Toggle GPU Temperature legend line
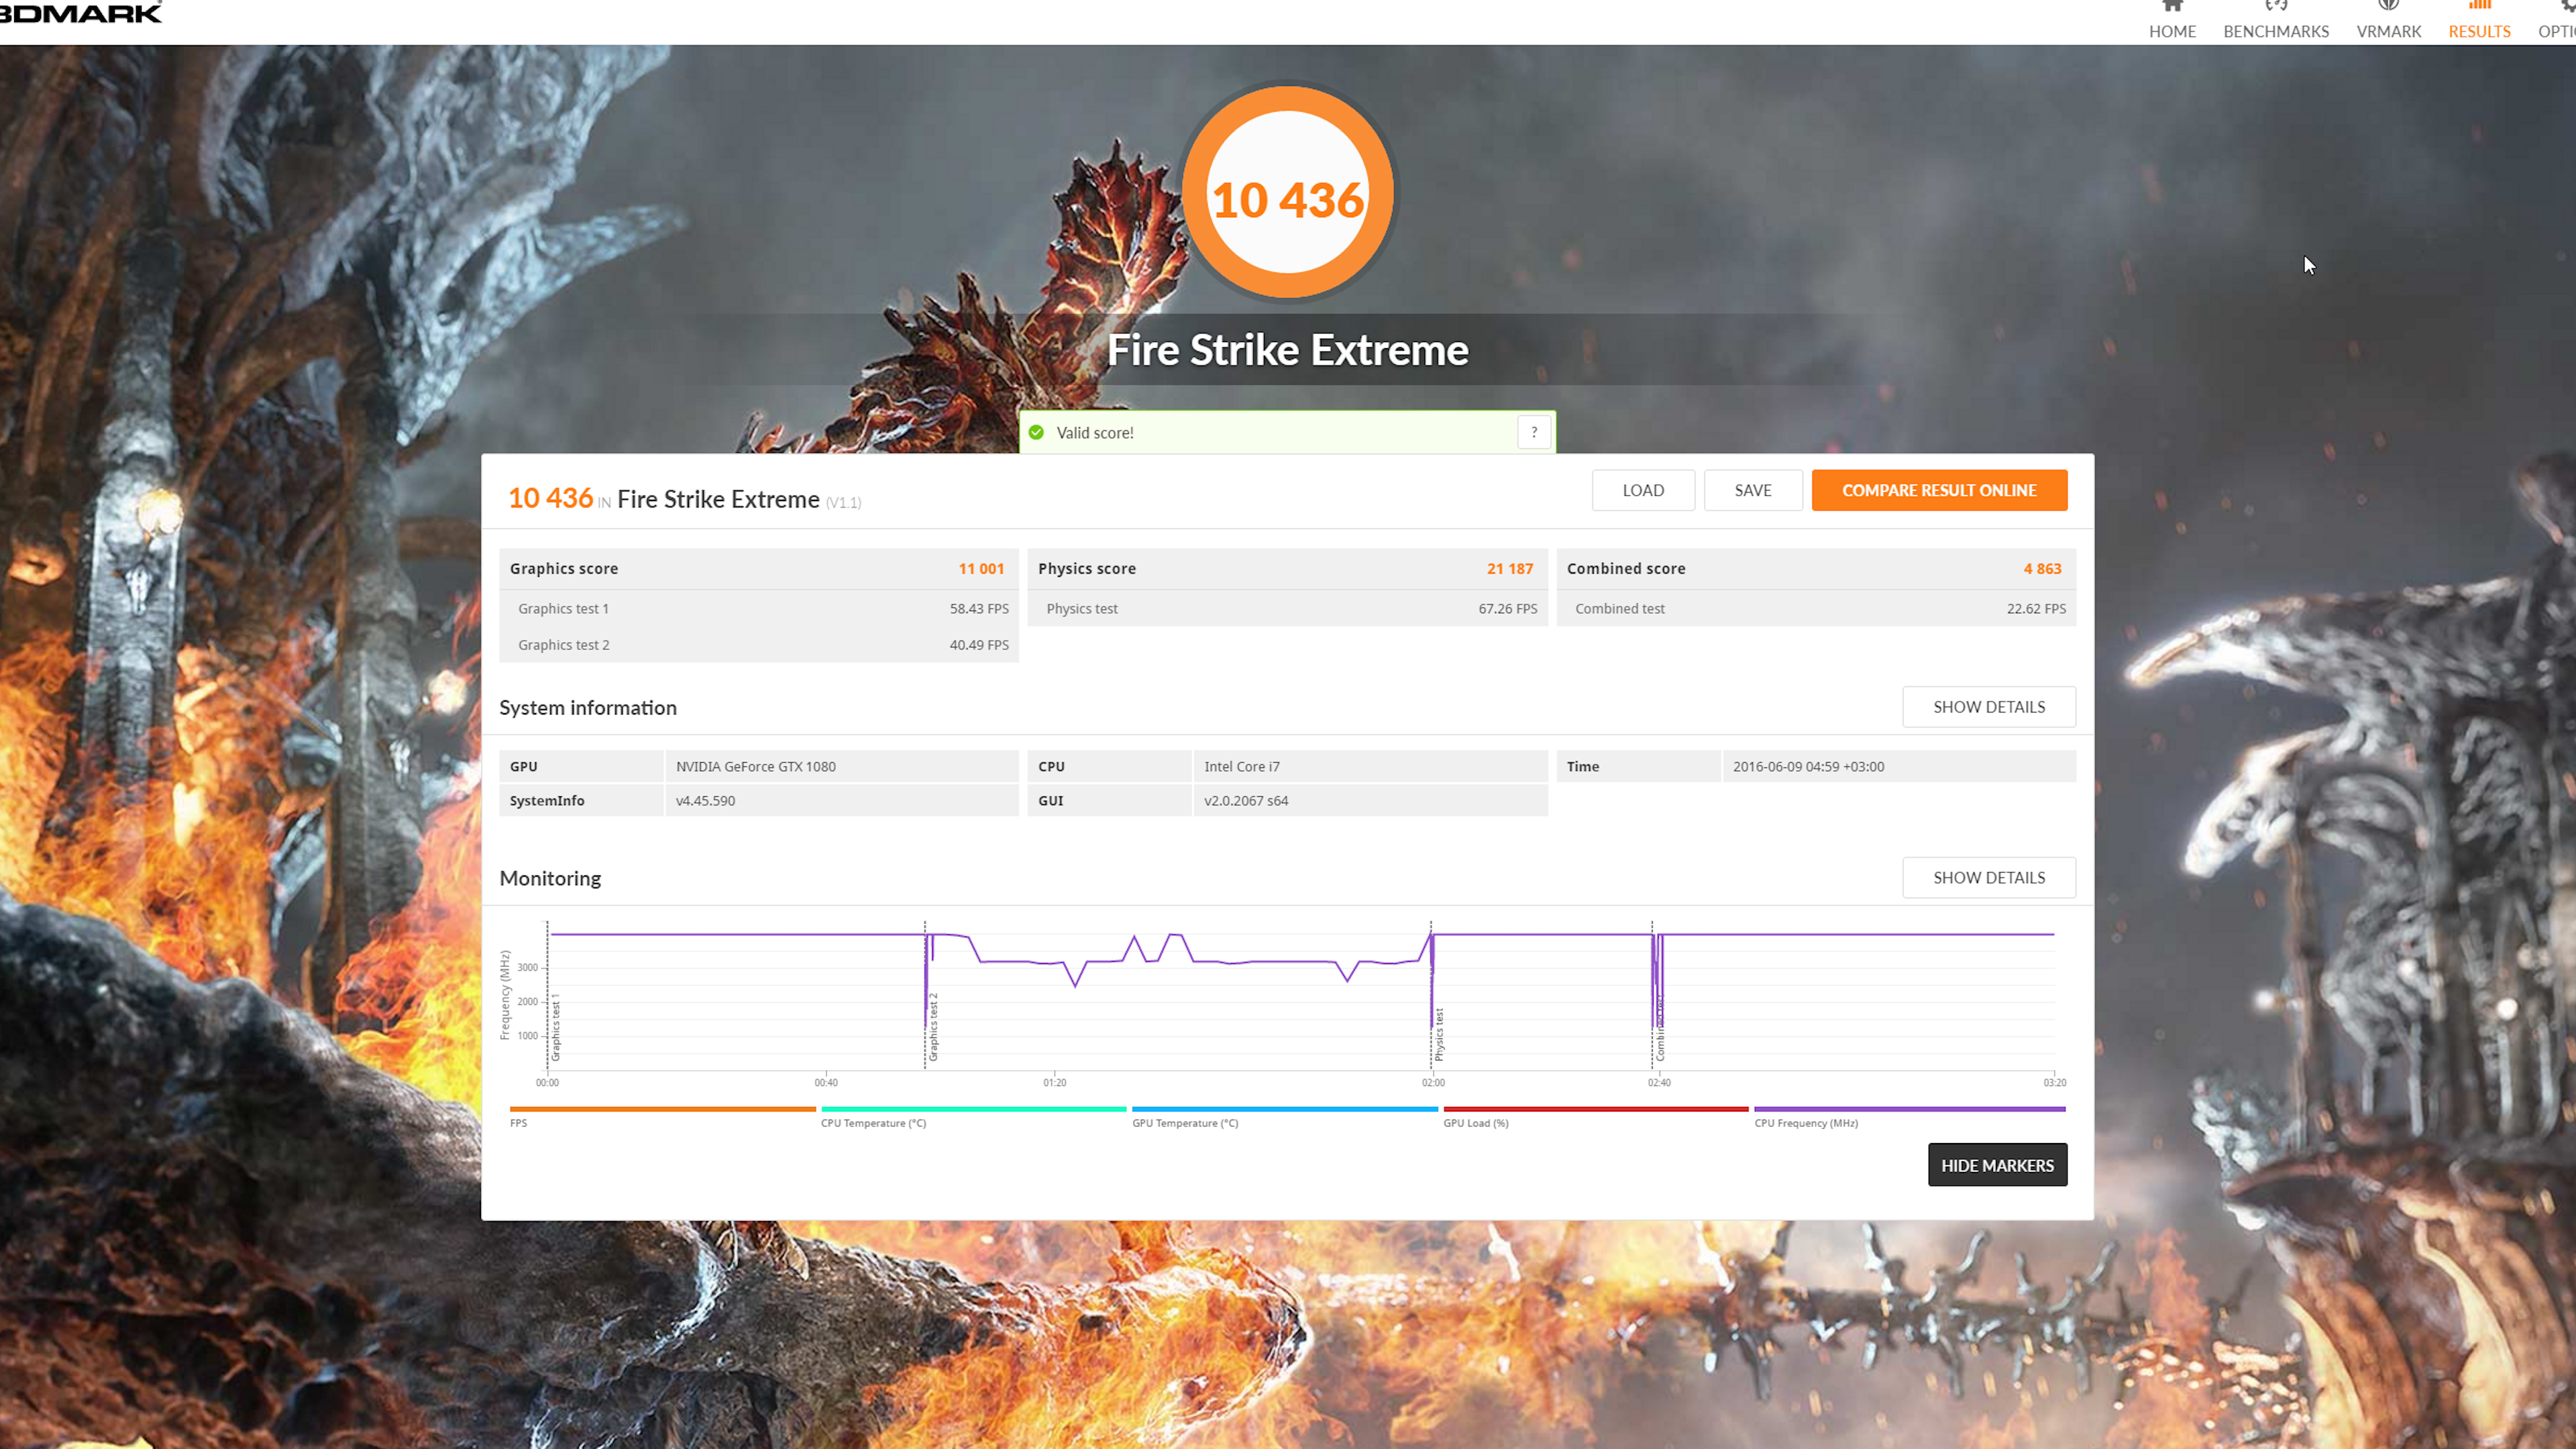 (1285, 1116)
